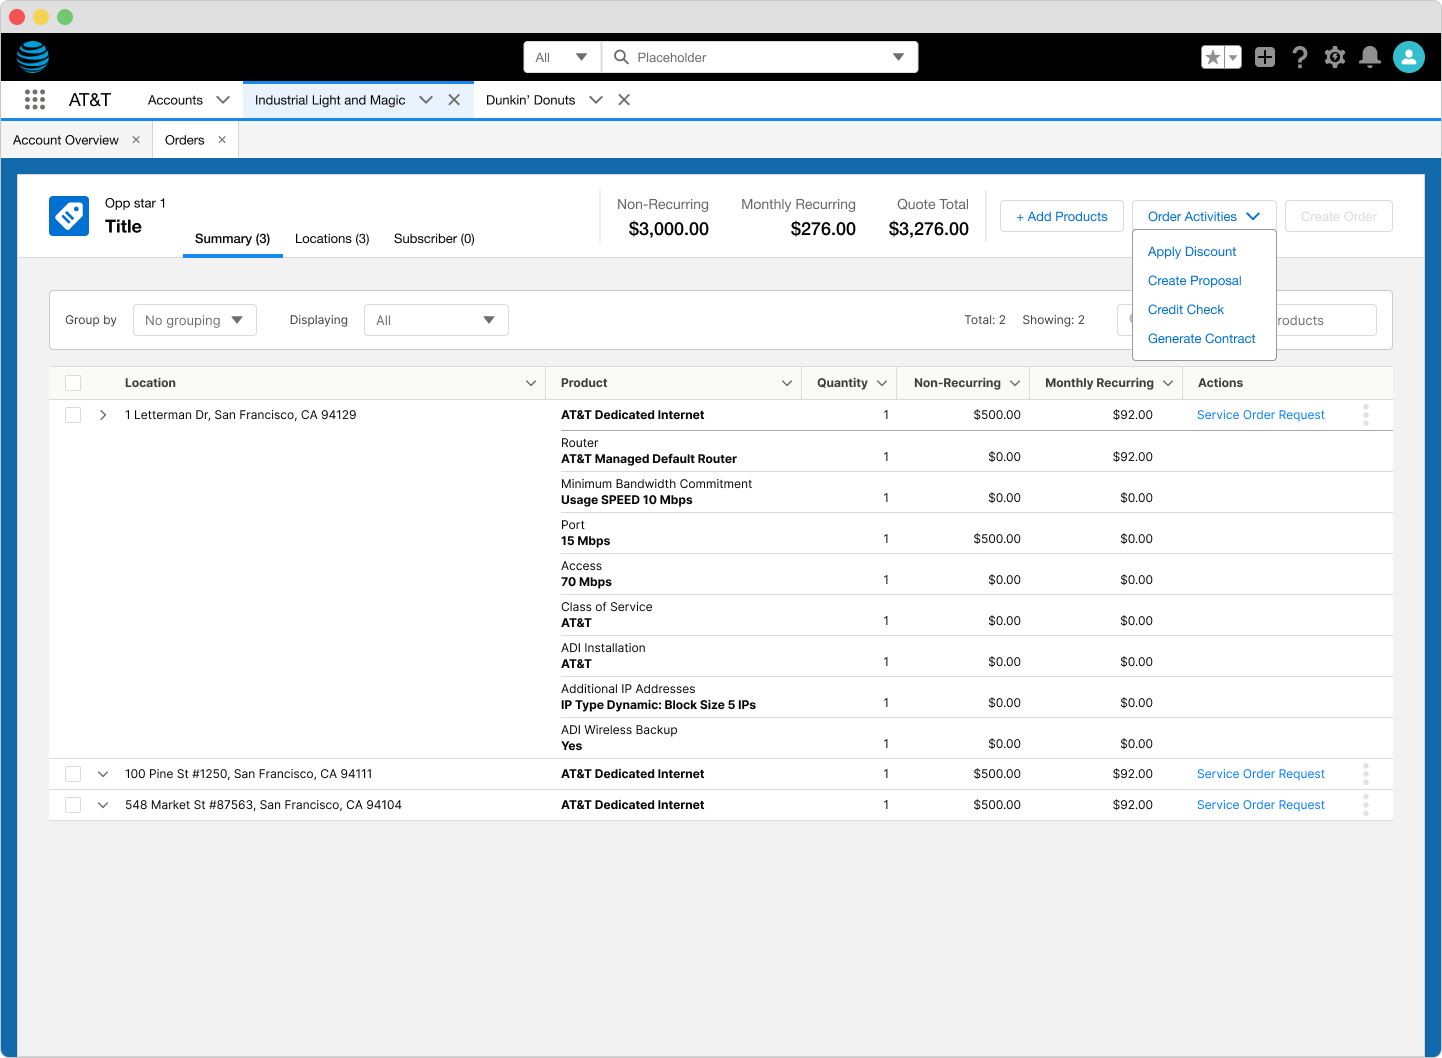The width and height of the screenshot is (1442, 1058).
Task: Open the favorites list dropdown arrow
Action: 1234,57
